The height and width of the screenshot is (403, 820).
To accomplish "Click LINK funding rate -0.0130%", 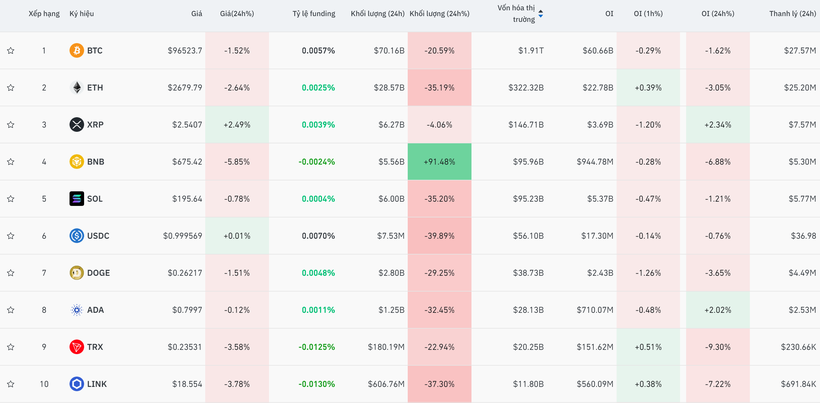I will click(317, 384).
